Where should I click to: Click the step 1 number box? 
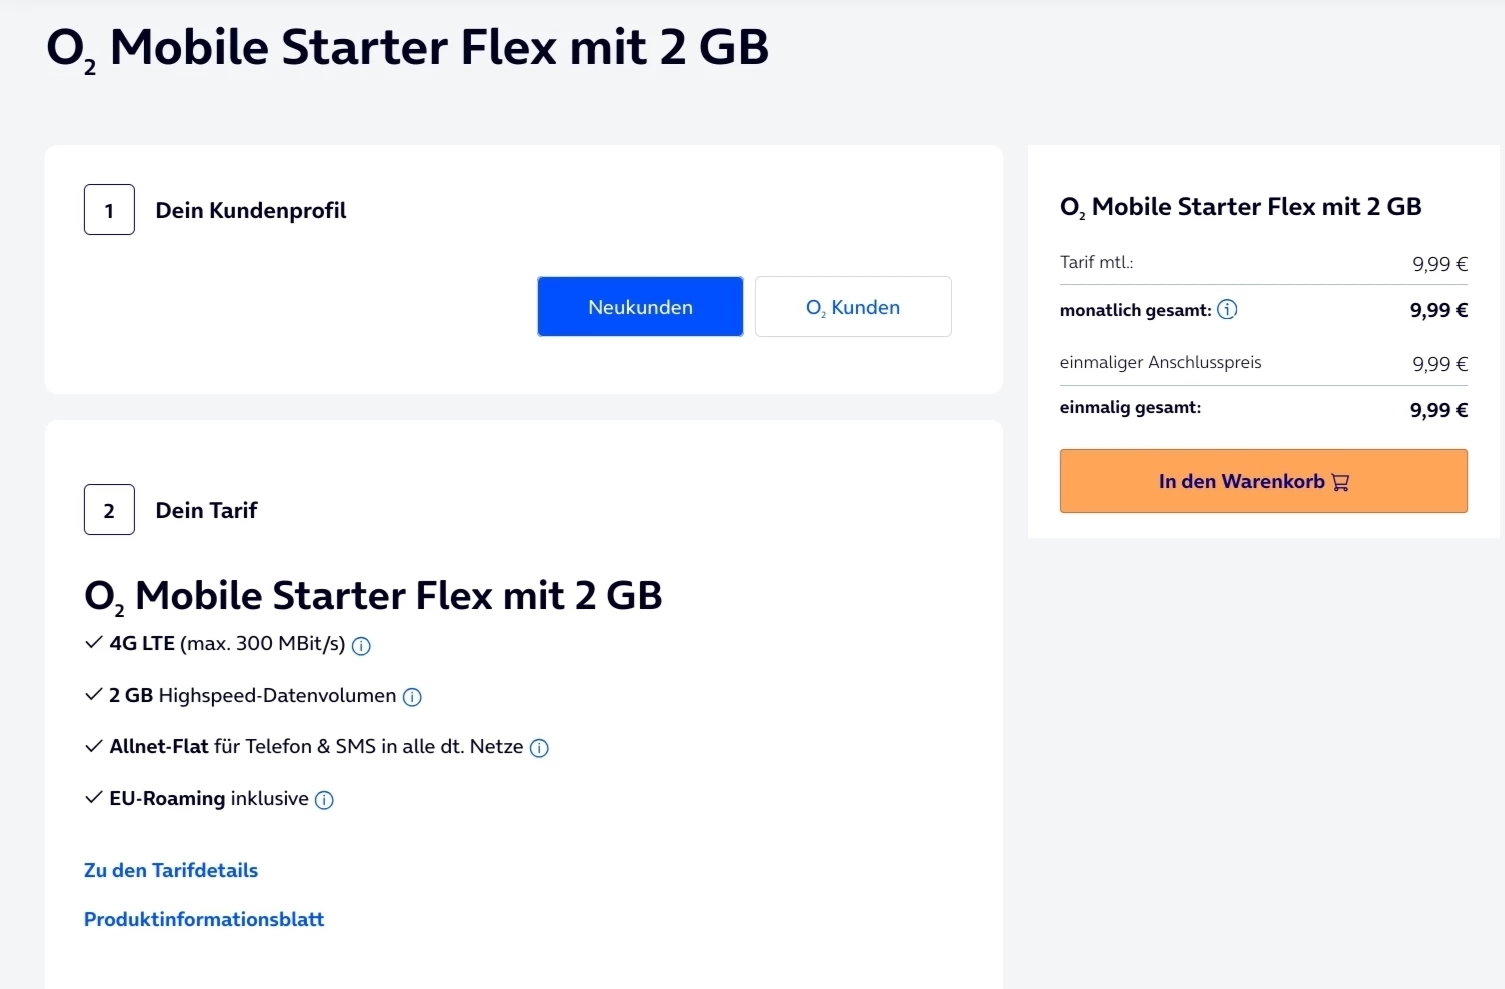(x=109, y=210)
